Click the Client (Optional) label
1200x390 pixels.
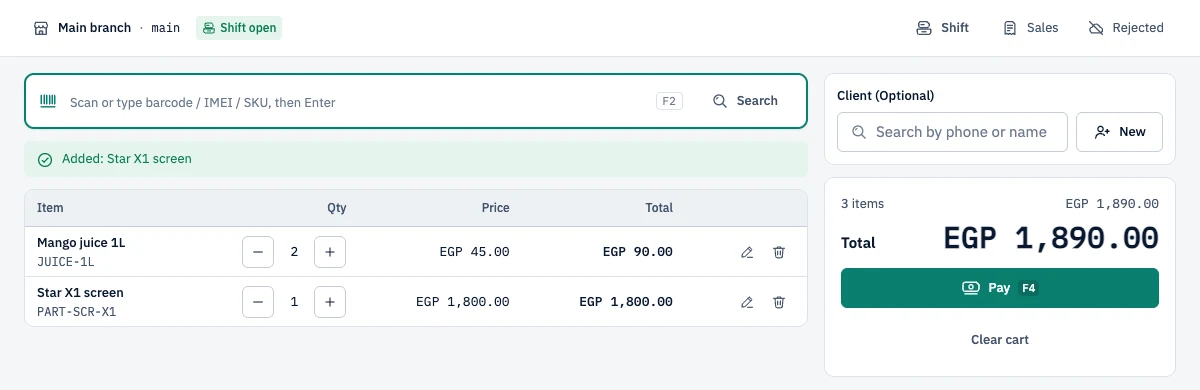pos(885,96)
